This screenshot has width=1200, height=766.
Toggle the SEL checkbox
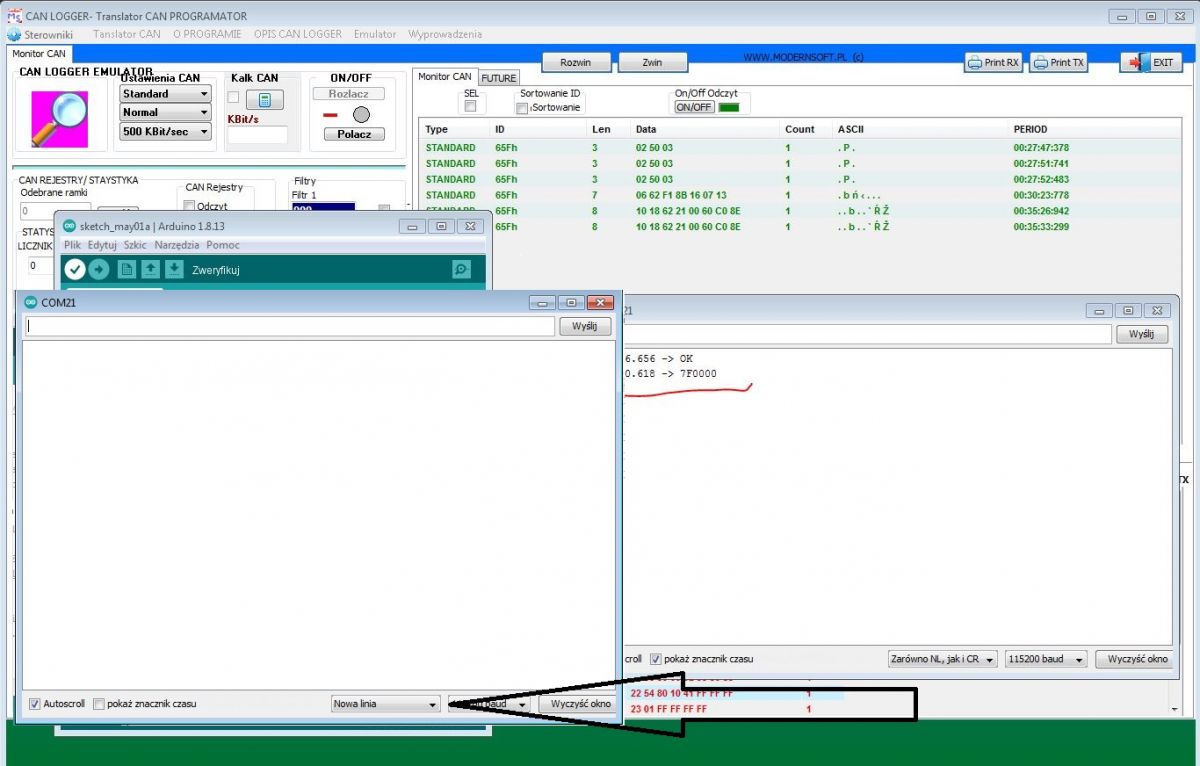470,106
